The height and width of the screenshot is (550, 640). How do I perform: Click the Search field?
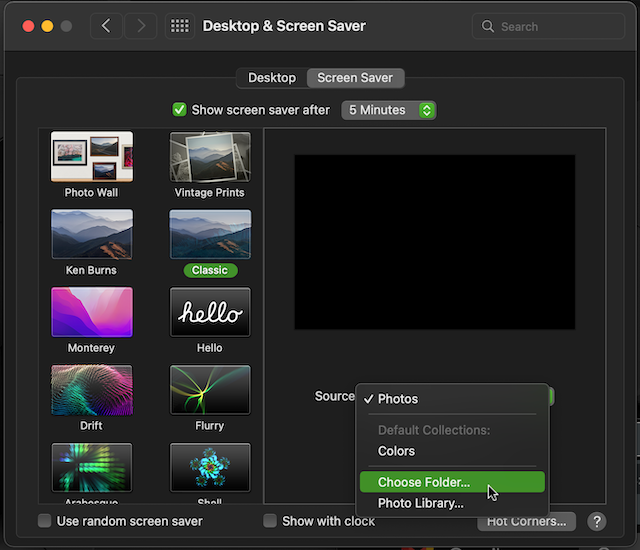pos(550,26)
